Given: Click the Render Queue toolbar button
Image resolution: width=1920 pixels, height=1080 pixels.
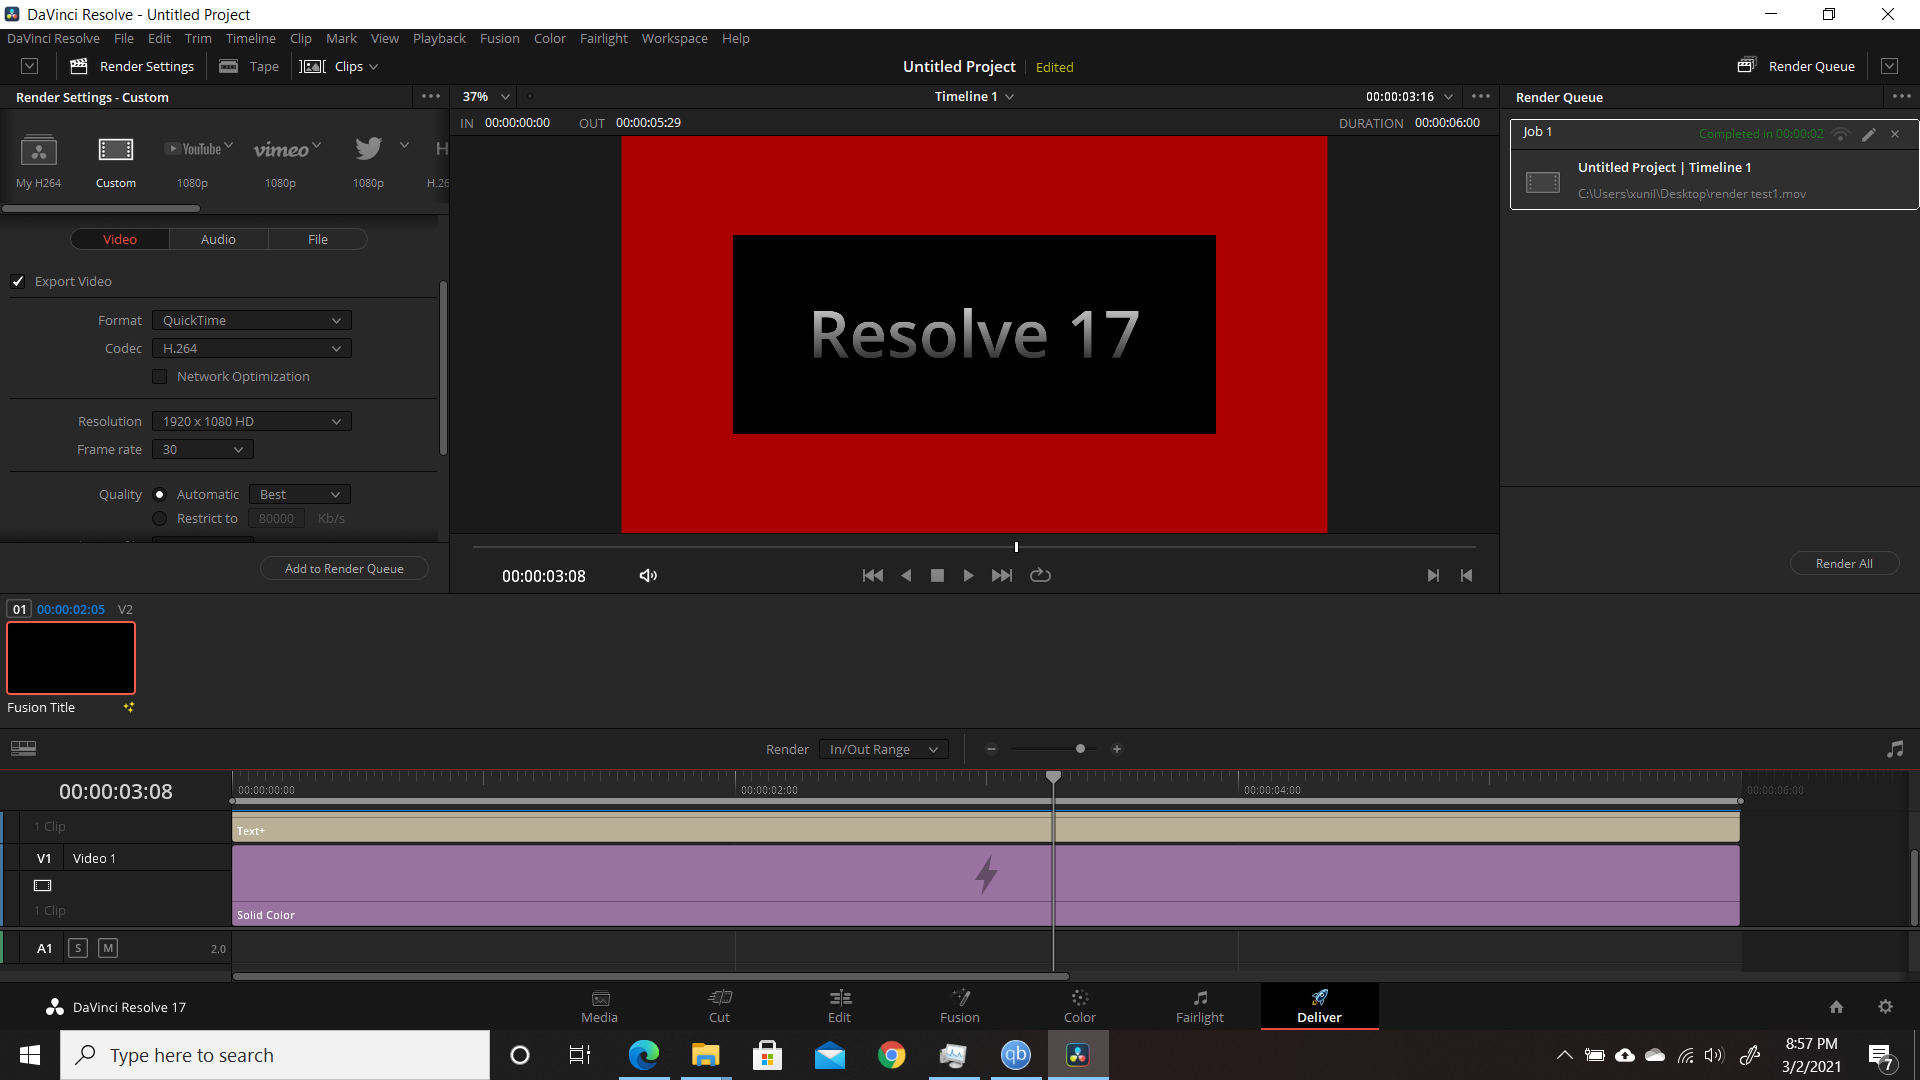Looking at the screenshot, I should coord(1797,66).
